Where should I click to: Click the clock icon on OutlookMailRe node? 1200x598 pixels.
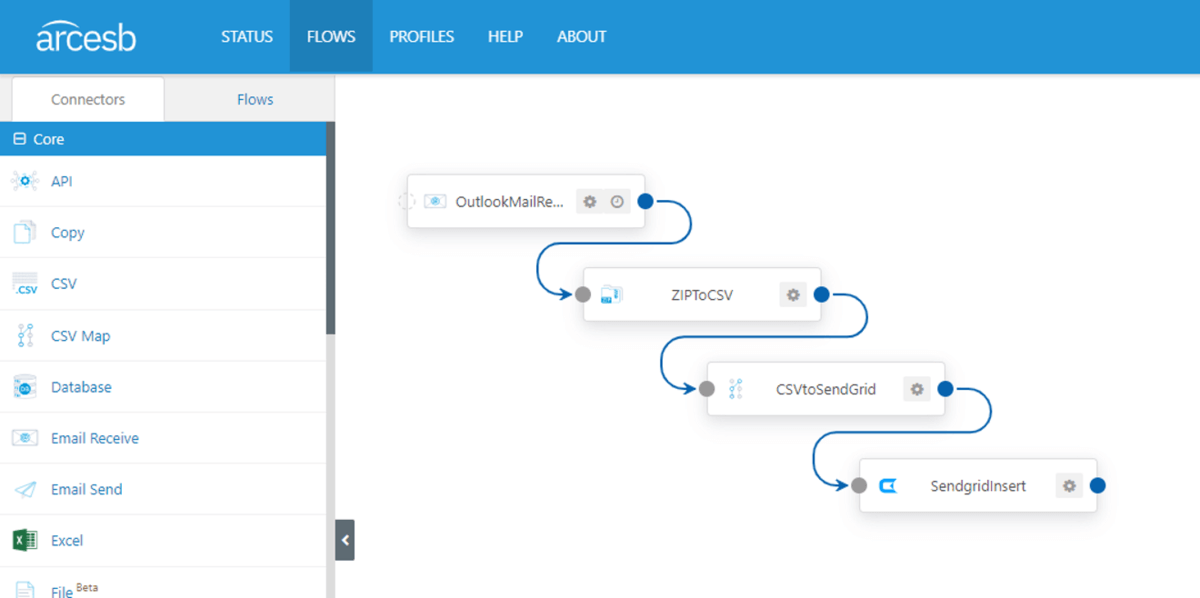click(x=617, y=201)
